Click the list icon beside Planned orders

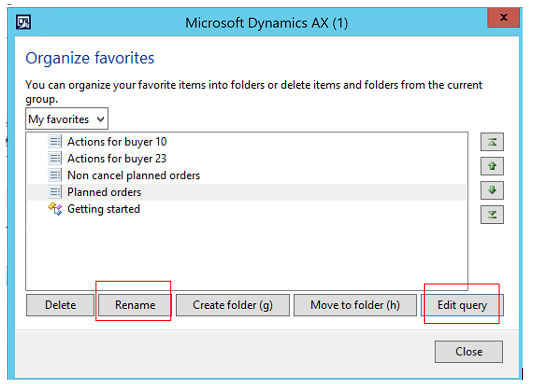point(55,192)
